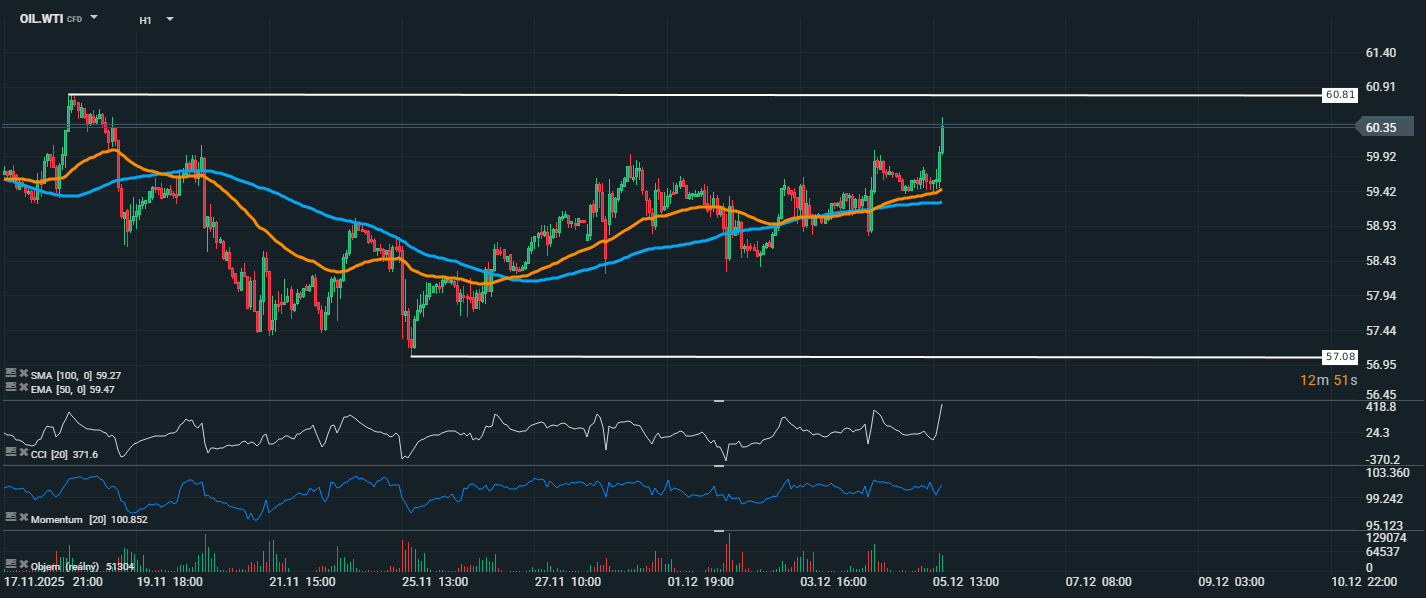Select the 57.08 support line price label
The width and height of the screenshot is (1426, 598).
(1339, 356)
